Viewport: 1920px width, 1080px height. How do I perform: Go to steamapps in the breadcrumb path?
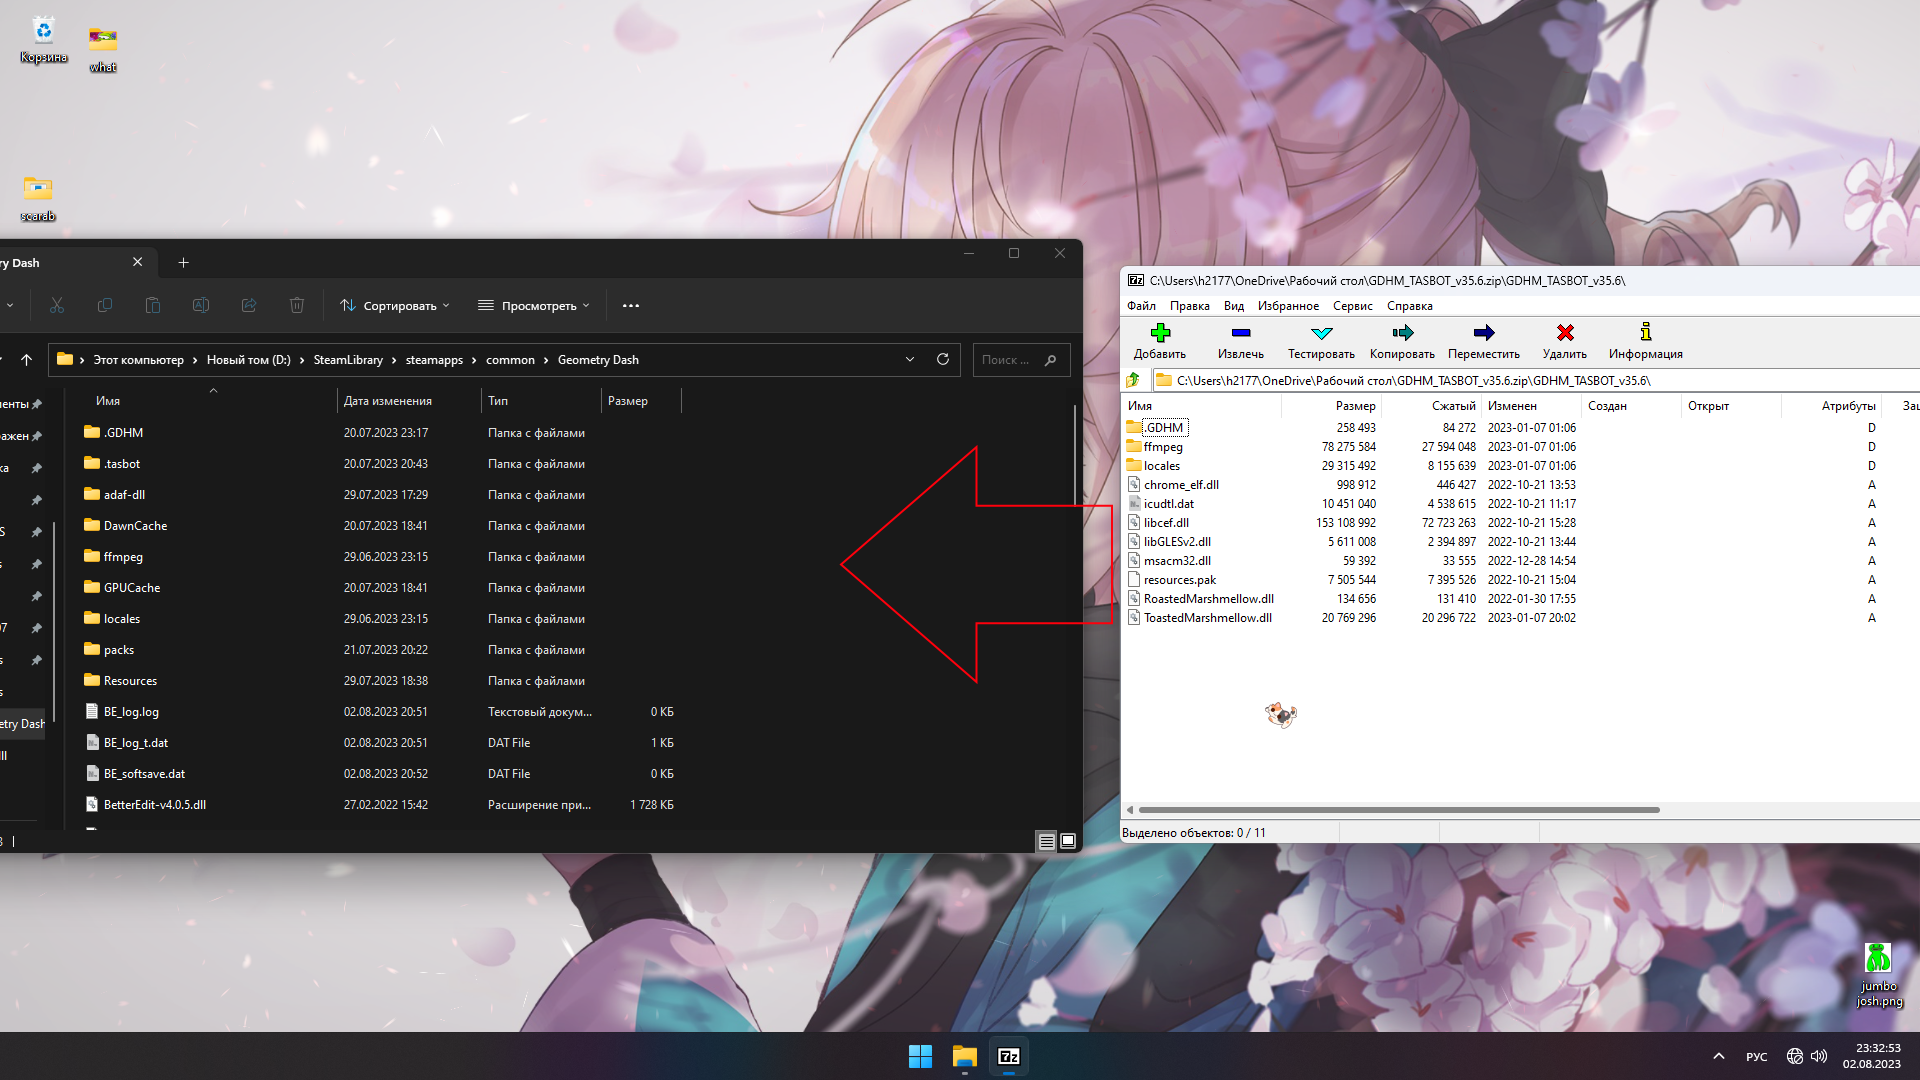(434, 360)
